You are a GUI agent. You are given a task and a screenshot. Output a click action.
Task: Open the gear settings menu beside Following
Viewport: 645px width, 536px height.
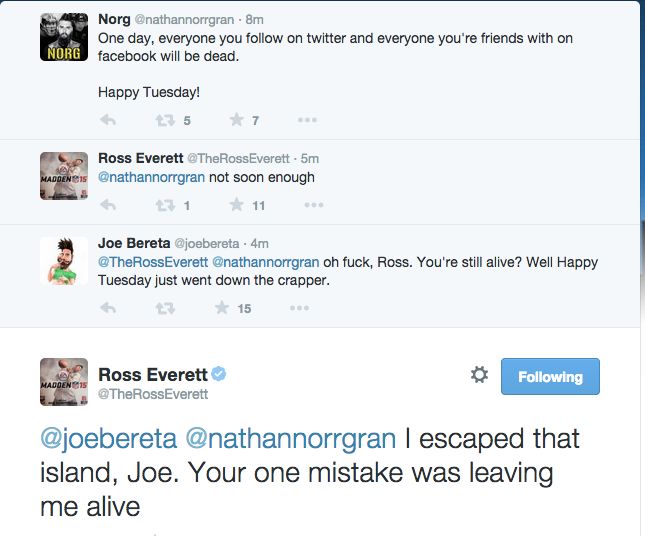click(x=479, y=375)
